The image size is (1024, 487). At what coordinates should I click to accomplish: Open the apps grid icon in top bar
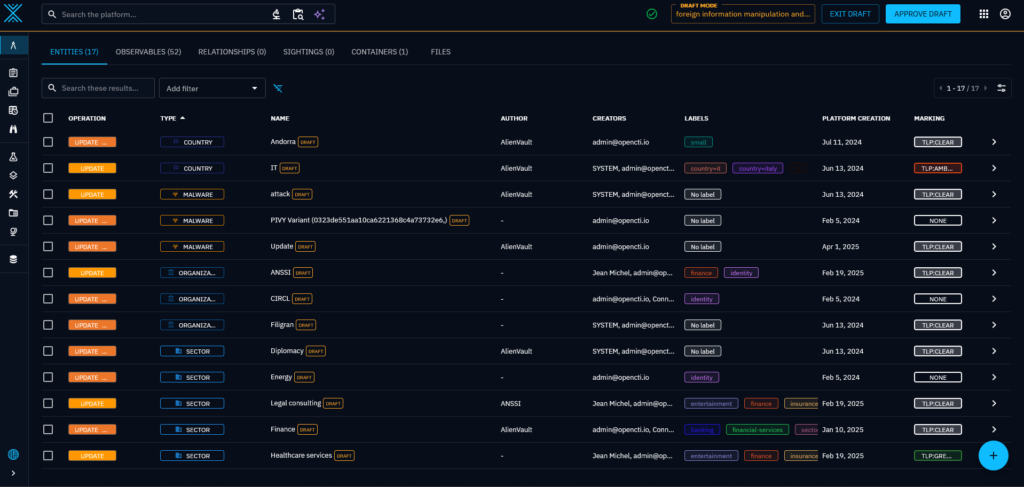[x=983, y=14]
